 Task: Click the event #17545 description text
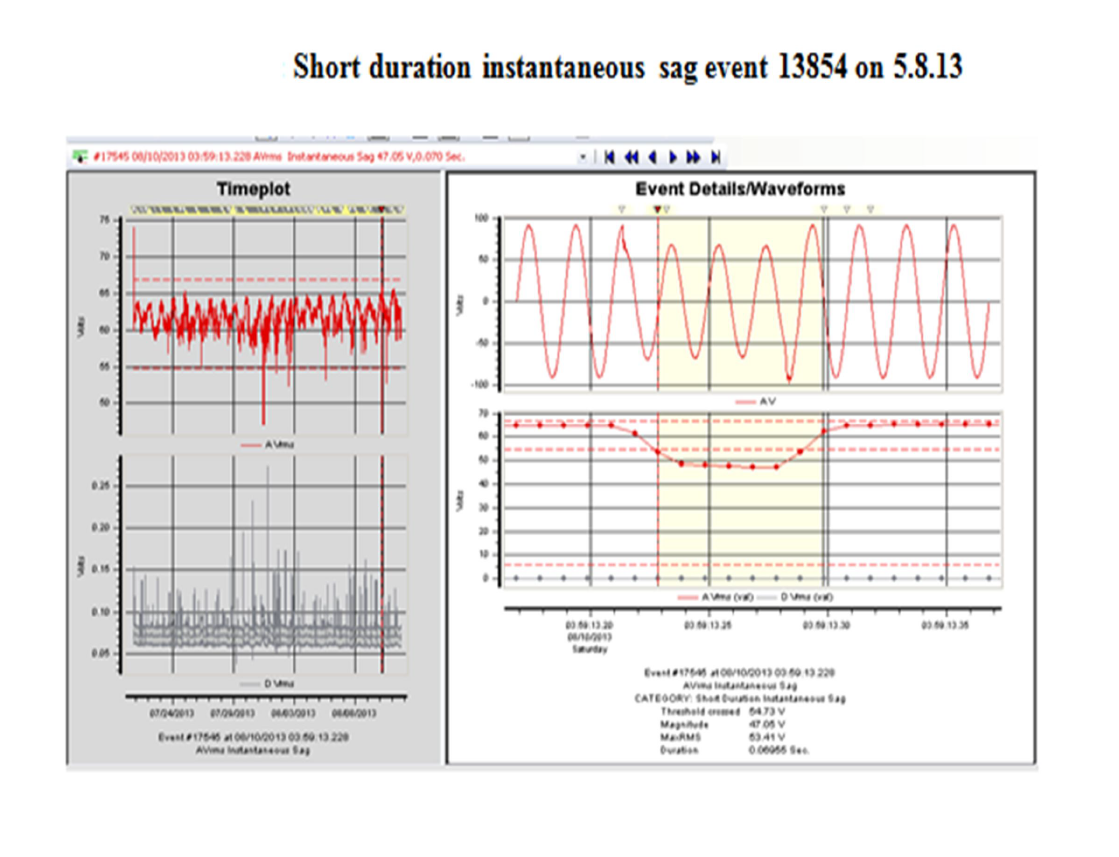coord(740,672)
